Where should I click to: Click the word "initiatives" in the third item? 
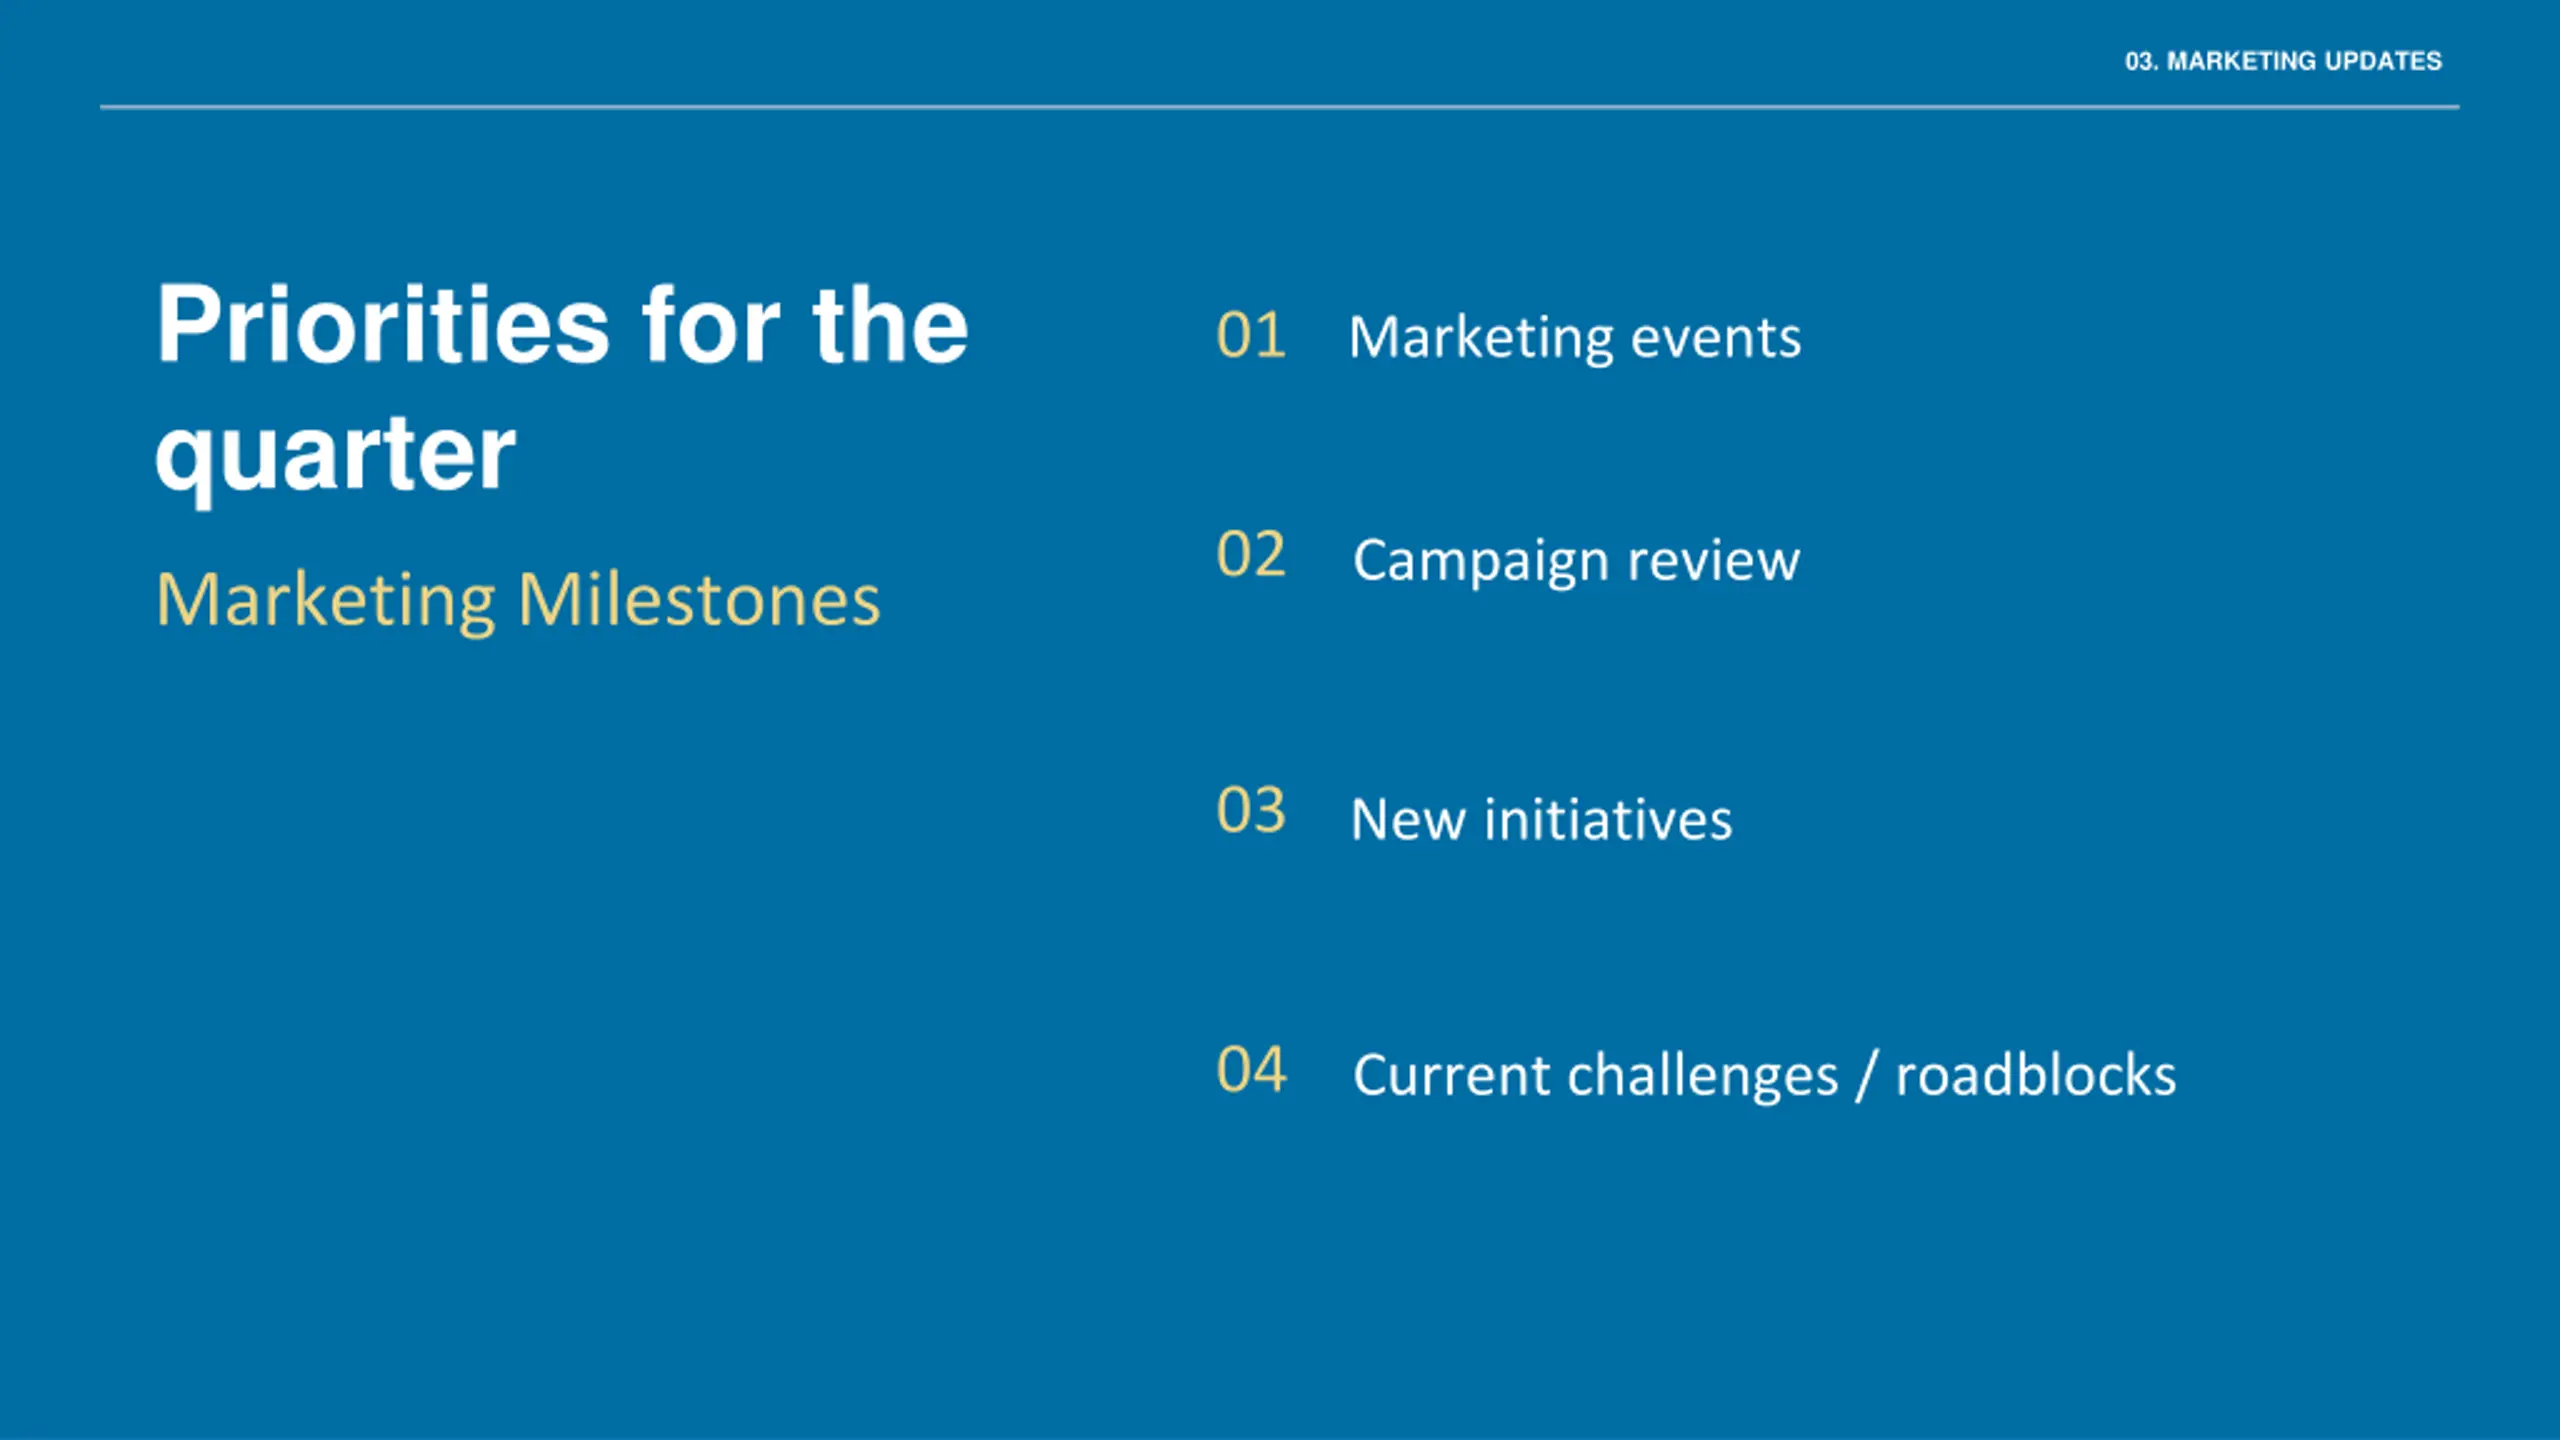point(1608,821)
